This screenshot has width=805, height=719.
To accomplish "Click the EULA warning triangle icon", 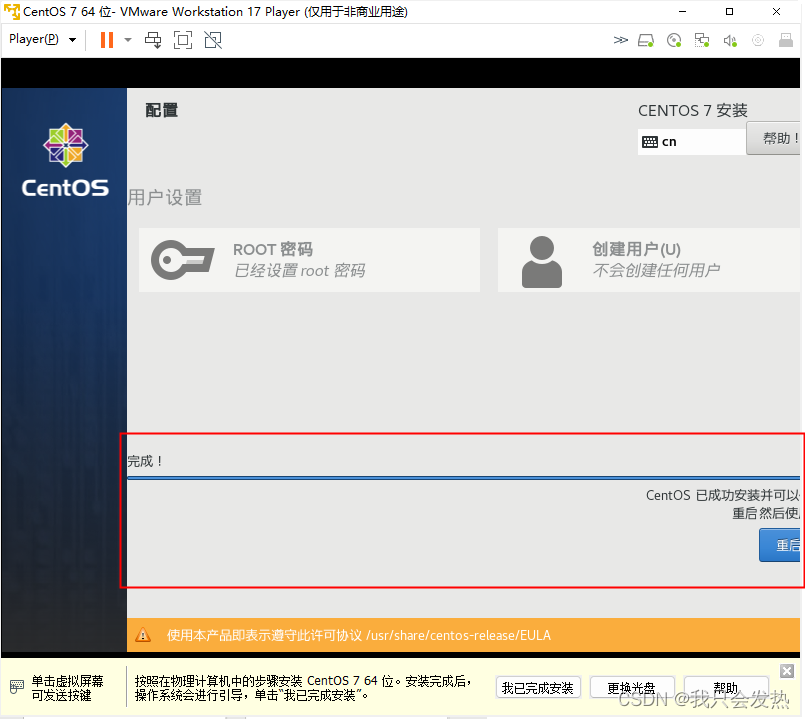I will (x=143, y=635).
